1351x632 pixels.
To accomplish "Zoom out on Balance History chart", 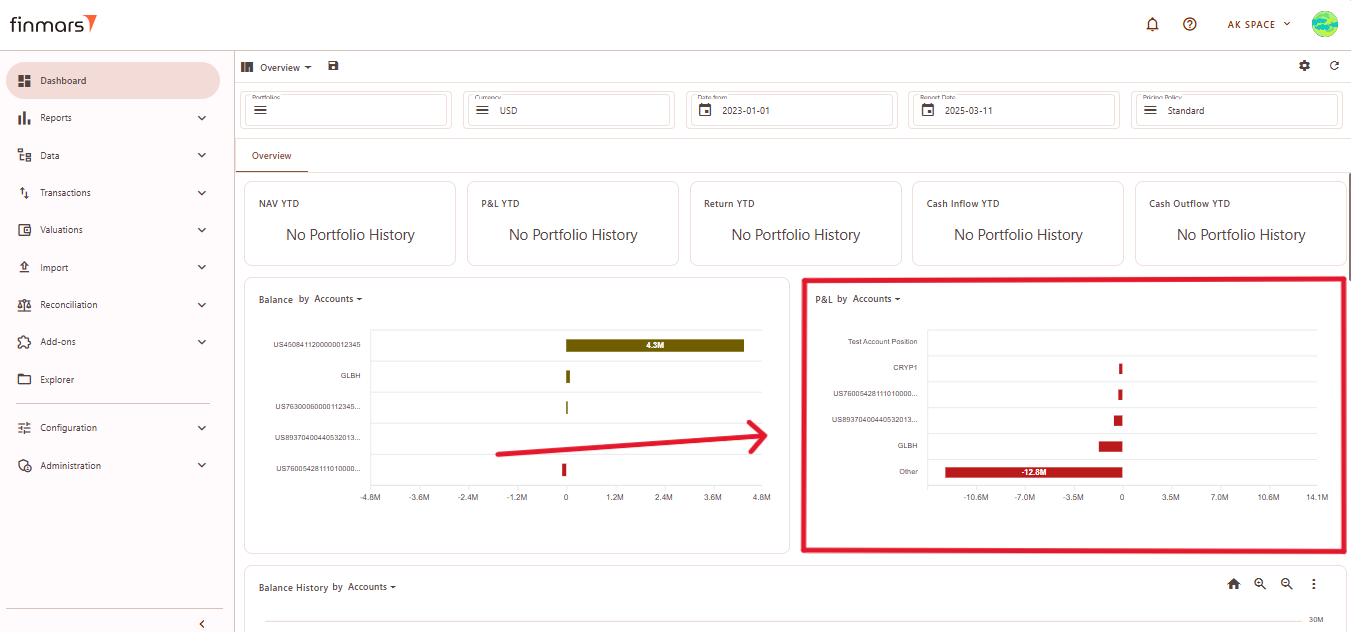I will click(x=1287, y=584).
